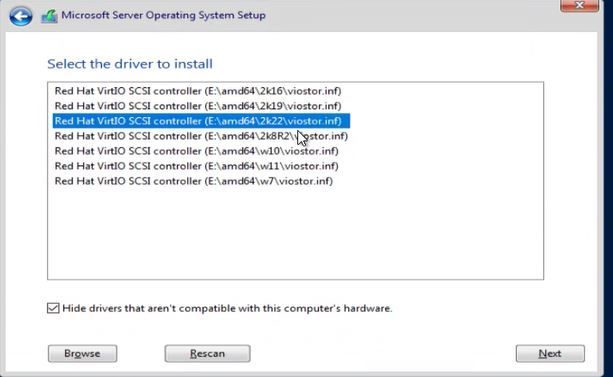This screenshot has width=613, height=377.
Task: Select the w7 viostor.inf driver
Action: (x=194, y=181)
